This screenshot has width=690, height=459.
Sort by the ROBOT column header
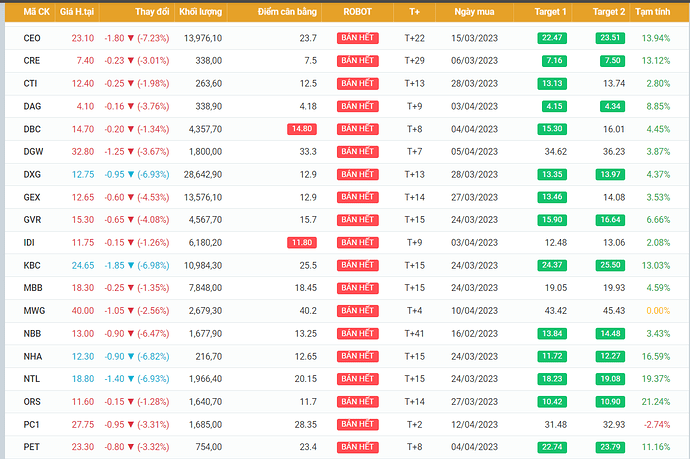(357, 12)
